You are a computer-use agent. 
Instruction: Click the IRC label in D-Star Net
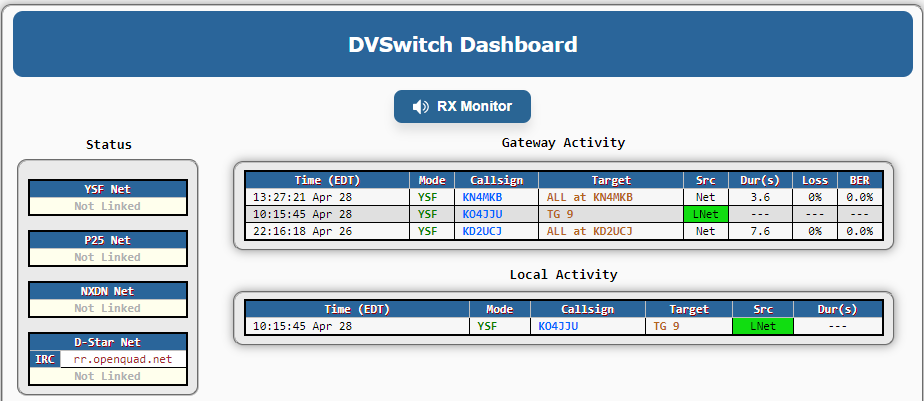click(x=45, y=359)
